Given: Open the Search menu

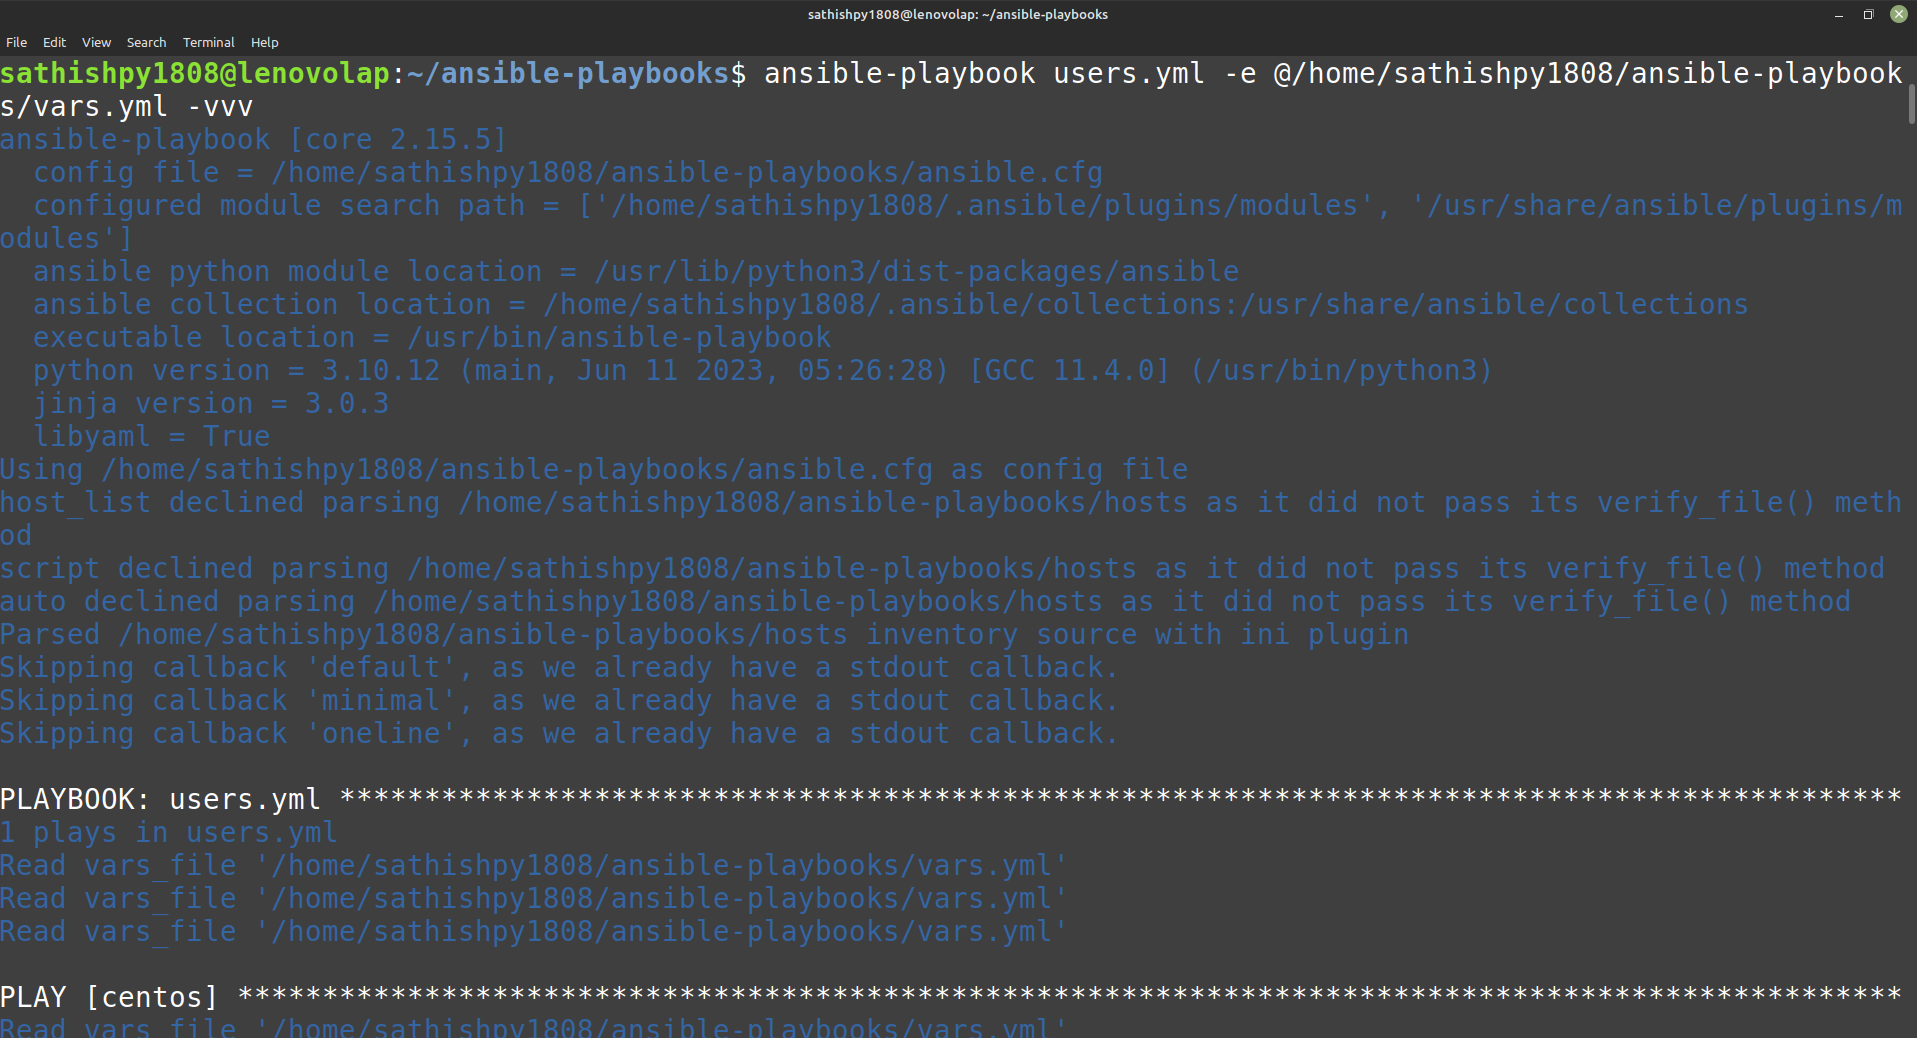Looking at the screenshot, I should [x=146, y=42].
